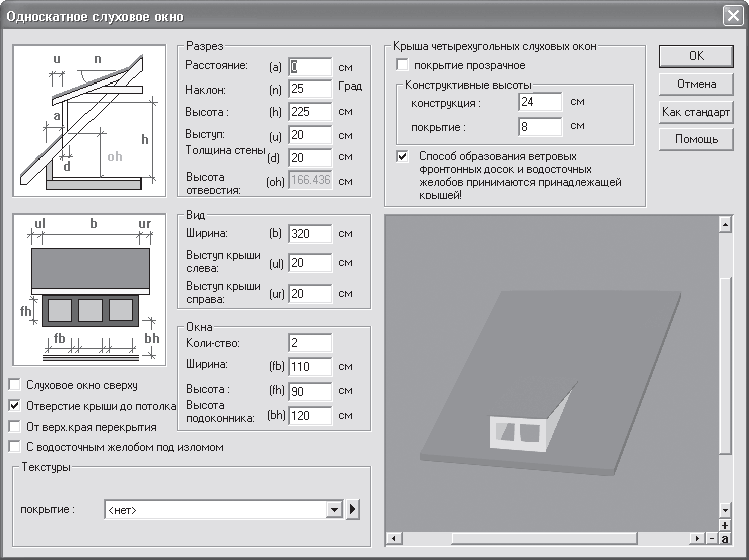Uncheck 'Отверстие крыши до потолка'
749x560 pixels.
tap(14, 406)
